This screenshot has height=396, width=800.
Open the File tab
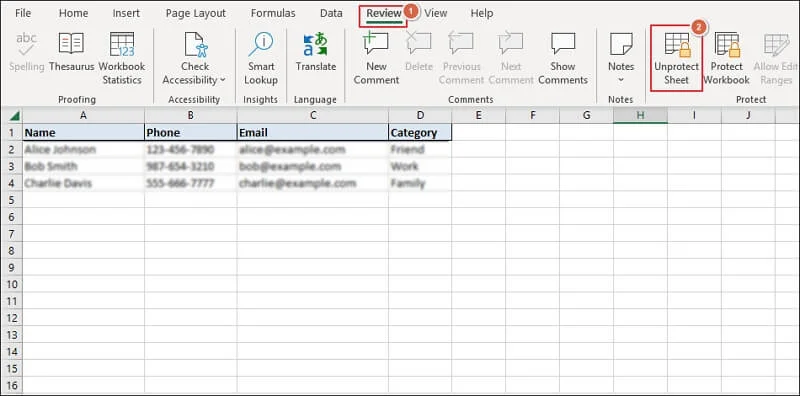tap(23, 13)
